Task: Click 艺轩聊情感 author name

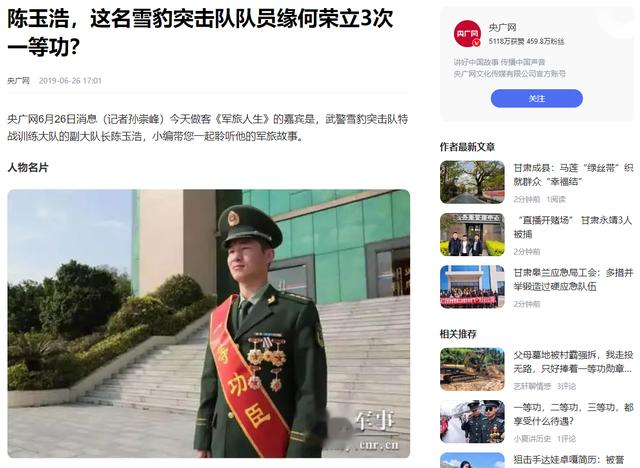Action: tap(532, 386)
